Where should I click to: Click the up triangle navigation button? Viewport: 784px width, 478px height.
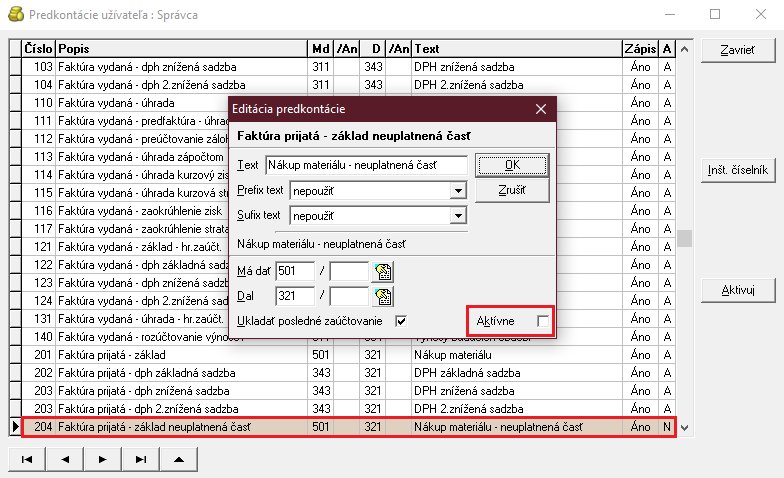click(x=178, y=459)
